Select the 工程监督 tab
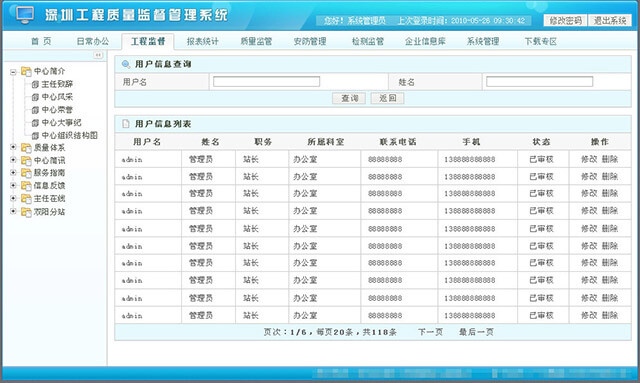Viewport: 640px width, 383px height. 148,41
